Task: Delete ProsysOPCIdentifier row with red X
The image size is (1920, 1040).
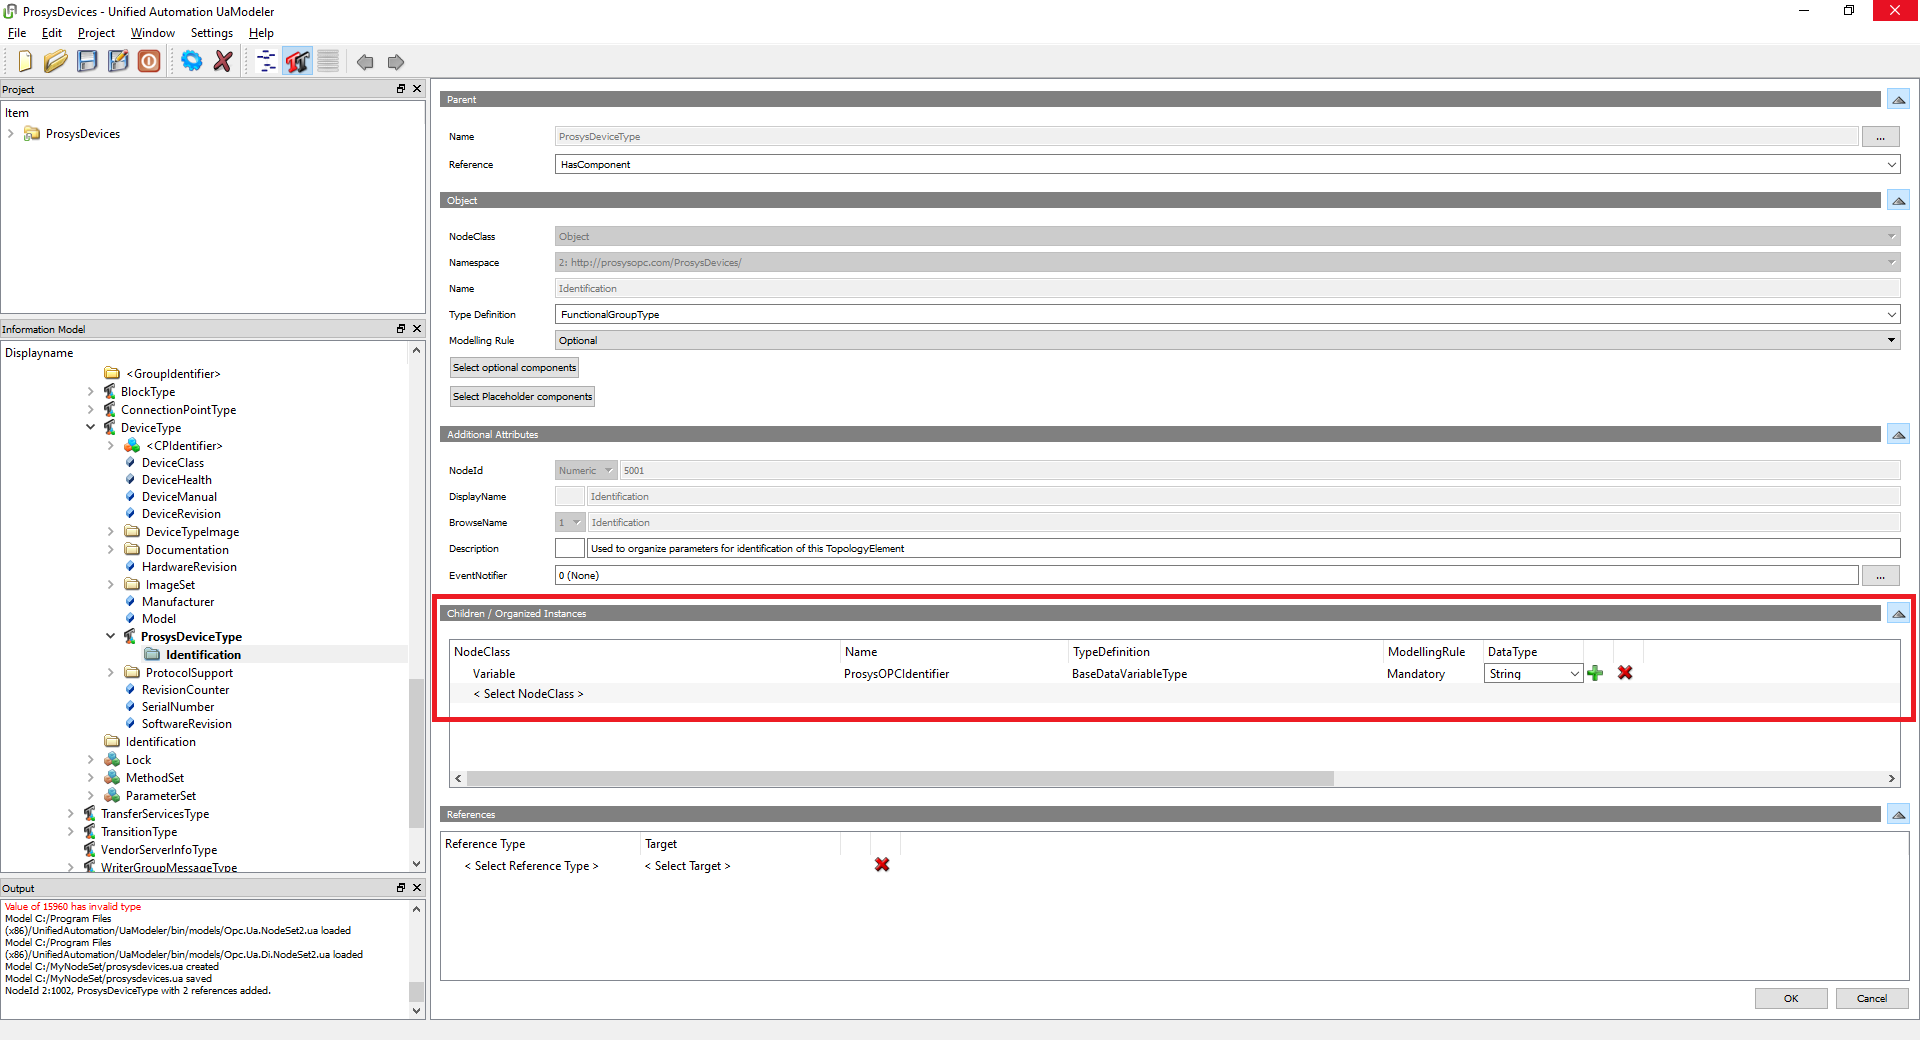Action: [x=1625, y=673]
